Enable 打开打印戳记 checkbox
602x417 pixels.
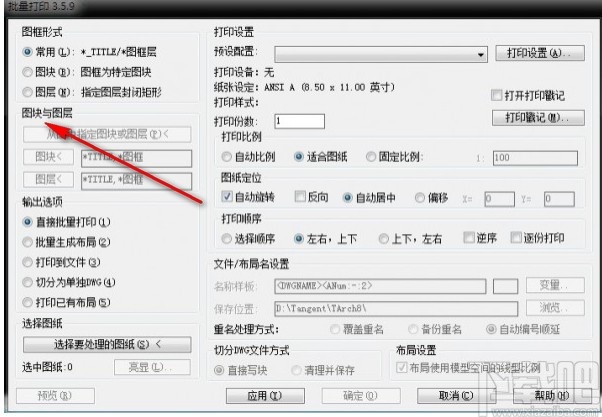pyautogui.click(x=496, y=95)
